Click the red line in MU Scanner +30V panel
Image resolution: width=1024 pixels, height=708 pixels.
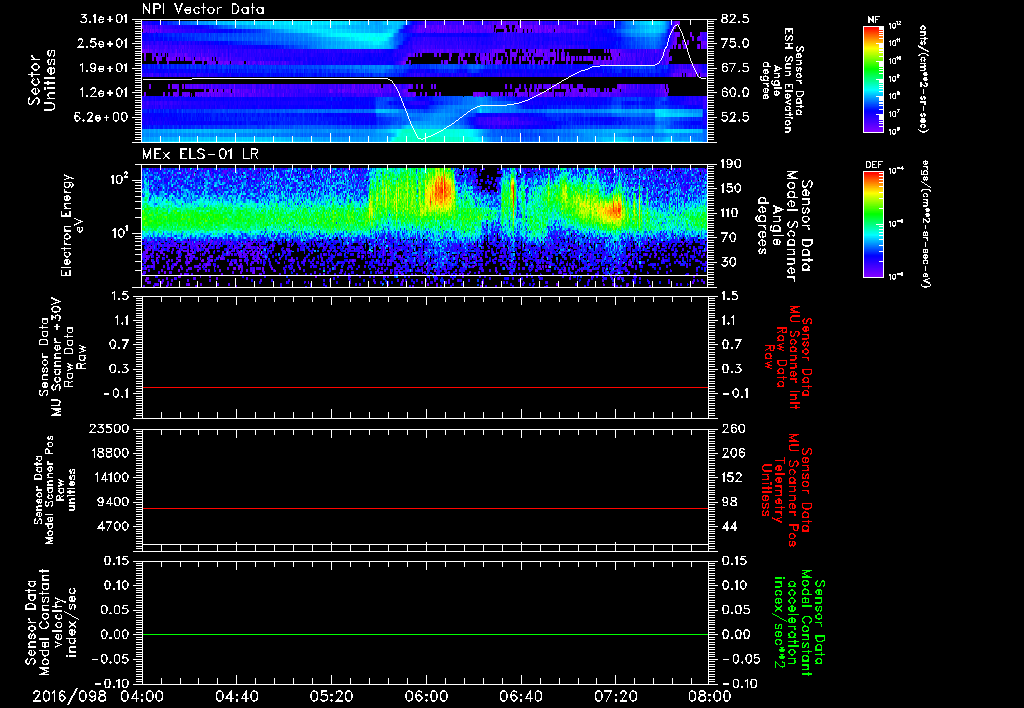pos(424,387)
